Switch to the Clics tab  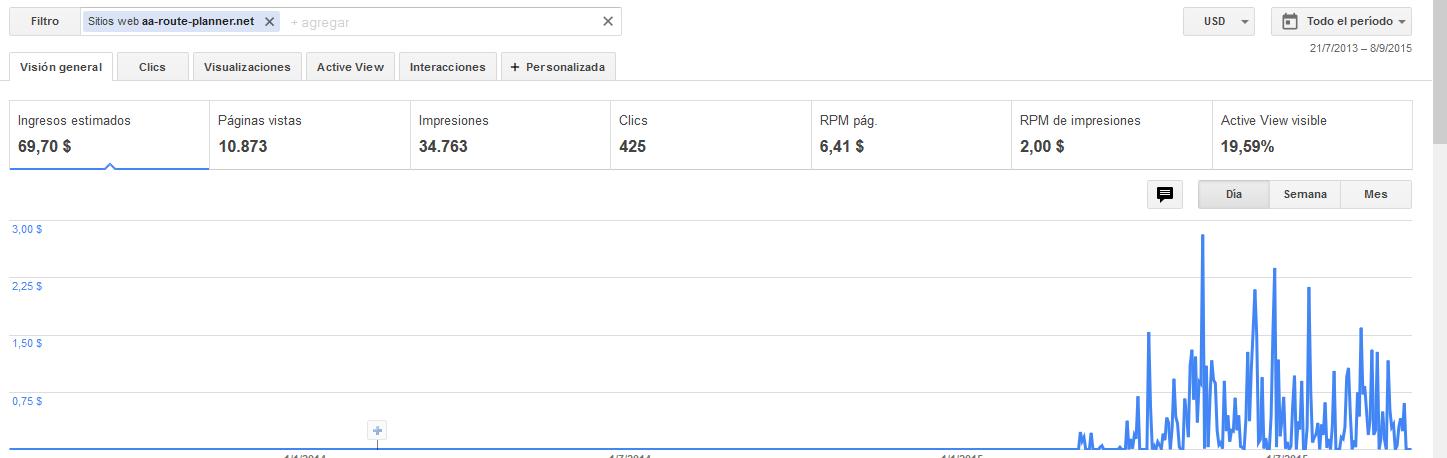point(152,67)
